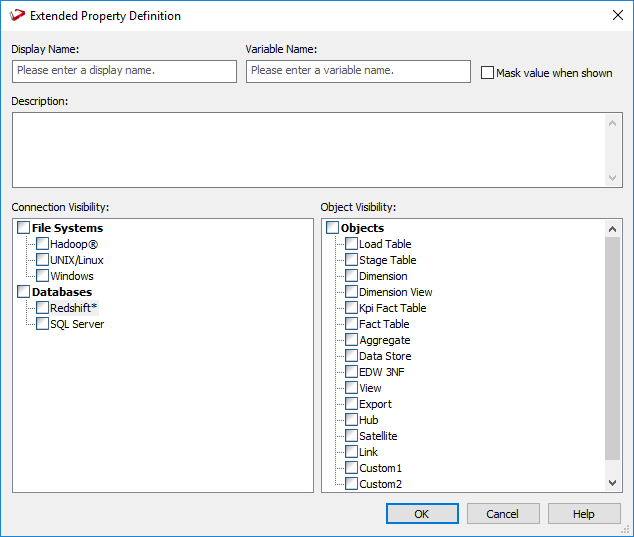Check the Databases group checkbox
Viewport: 634px width, 537px height.
pos(24,292)
